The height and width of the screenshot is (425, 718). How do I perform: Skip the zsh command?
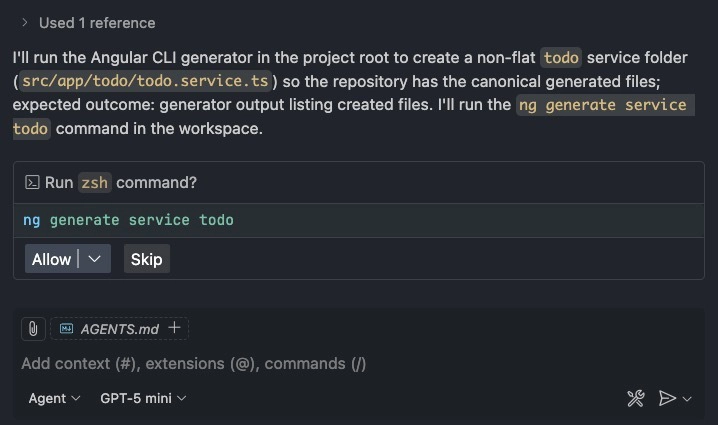click(146, 259)
